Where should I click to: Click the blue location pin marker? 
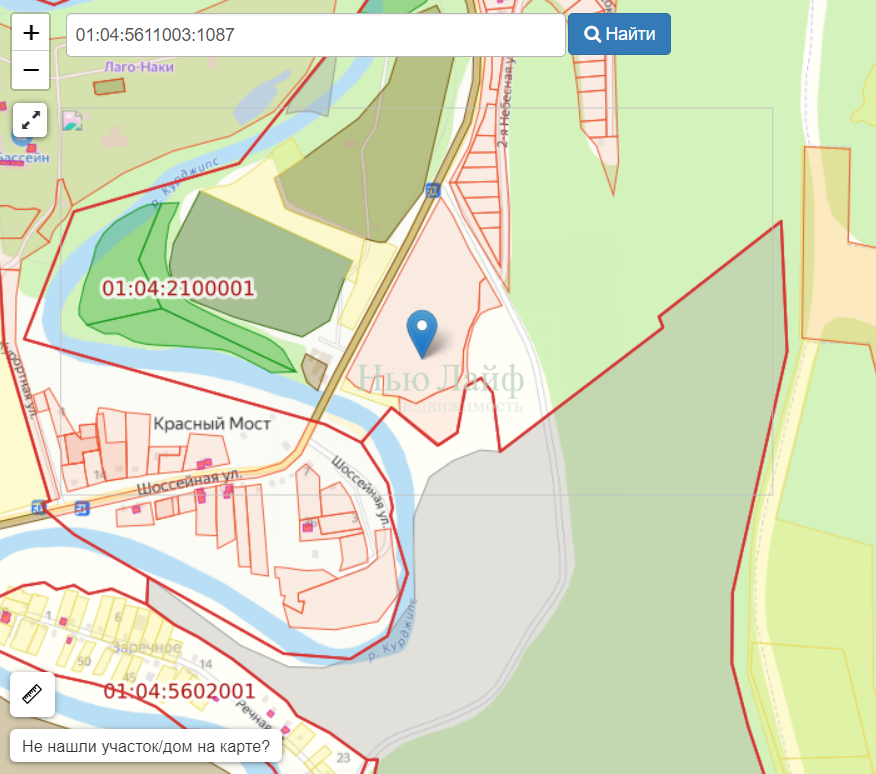tap(424, 333)
